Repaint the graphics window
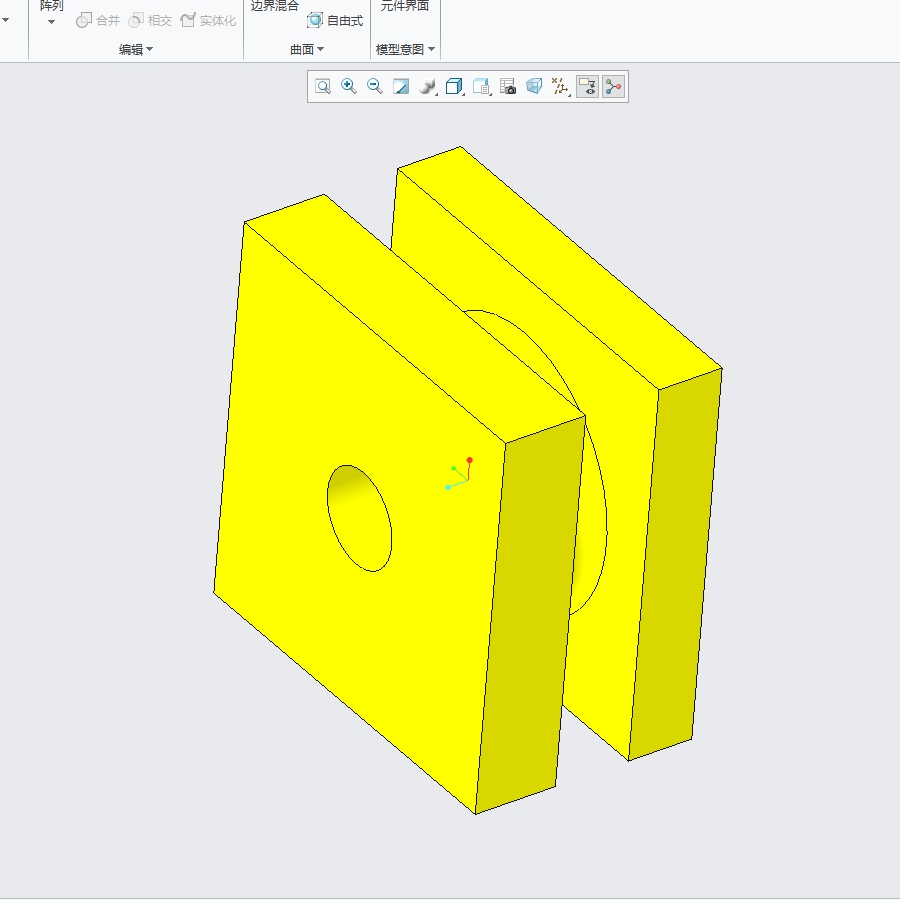900x900 pixels. tap(401, 87)
